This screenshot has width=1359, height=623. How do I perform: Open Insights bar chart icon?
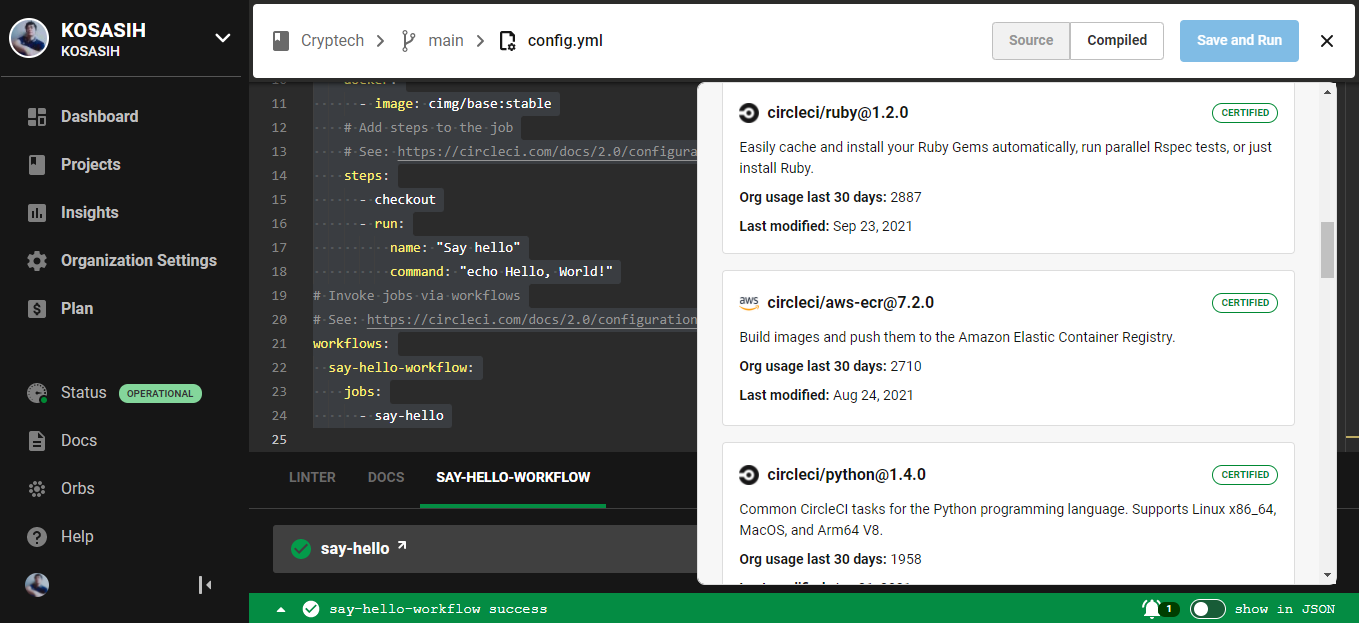click(x=37, y=213)
